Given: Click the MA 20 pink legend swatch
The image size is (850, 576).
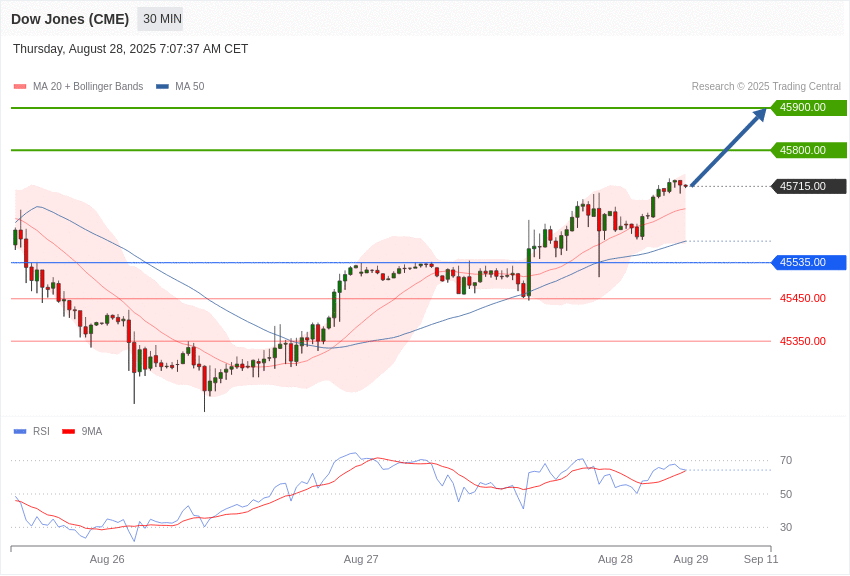Looking at the screenshot, I should pyautogui.click(x=20, y=87).
